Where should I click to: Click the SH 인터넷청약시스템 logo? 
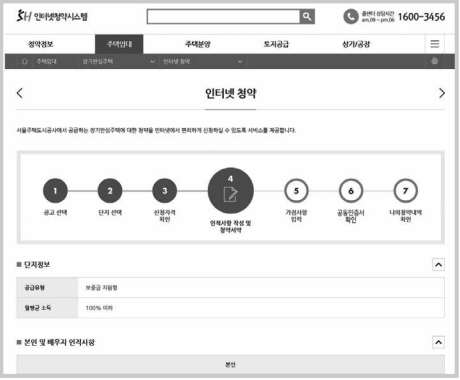pos(52,16)
